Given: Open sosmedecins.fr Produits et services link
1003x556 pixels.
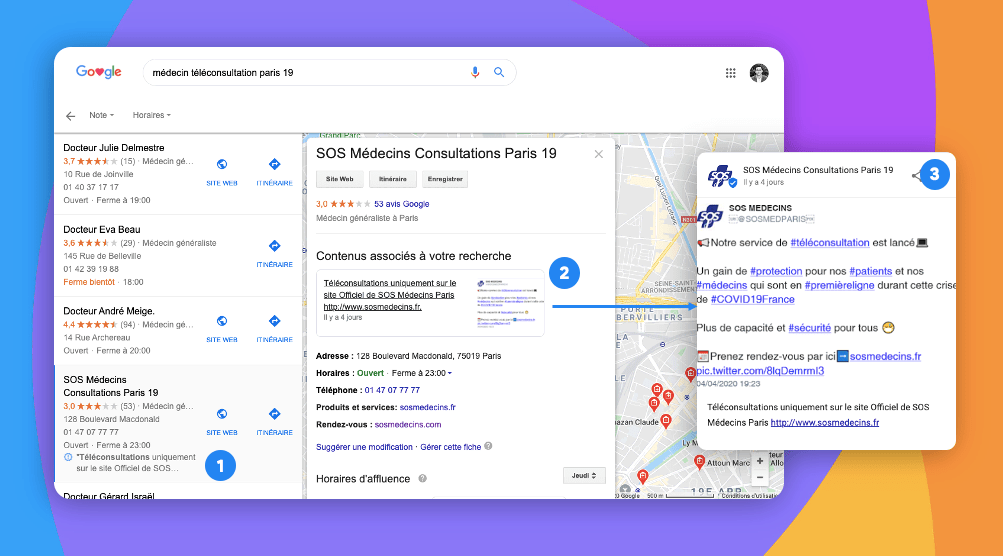Looking at the screenshot, I should (427, 408).
